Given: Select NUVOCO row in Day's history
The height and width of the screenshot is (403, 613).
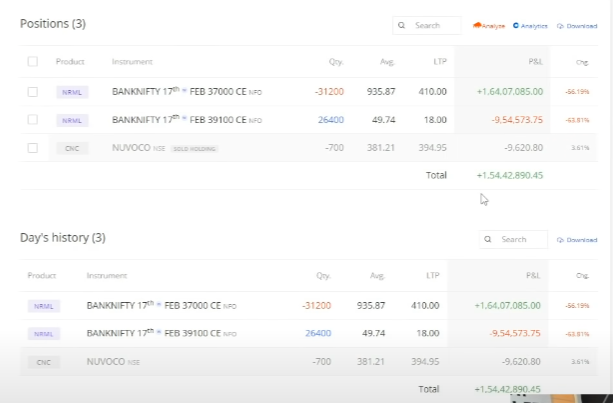Looking at the screenshot, I should 309,362.
